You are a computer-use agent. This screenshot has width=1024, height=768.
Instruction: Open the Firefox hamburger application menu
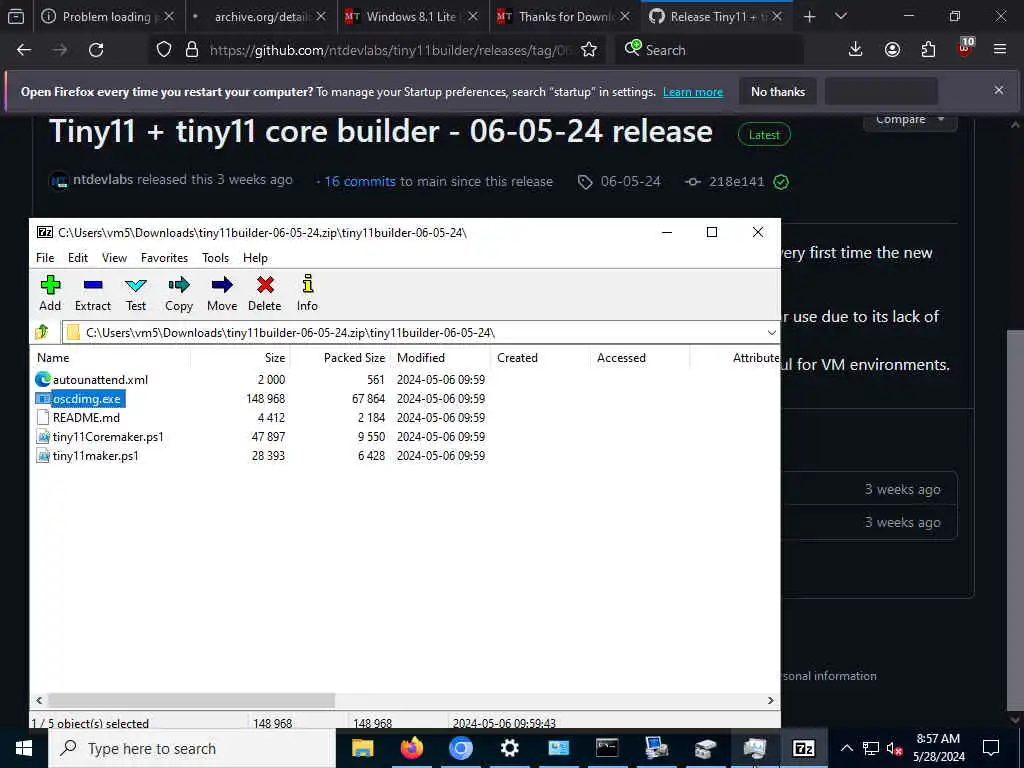pyautogui.click(x=1000, y=50)
